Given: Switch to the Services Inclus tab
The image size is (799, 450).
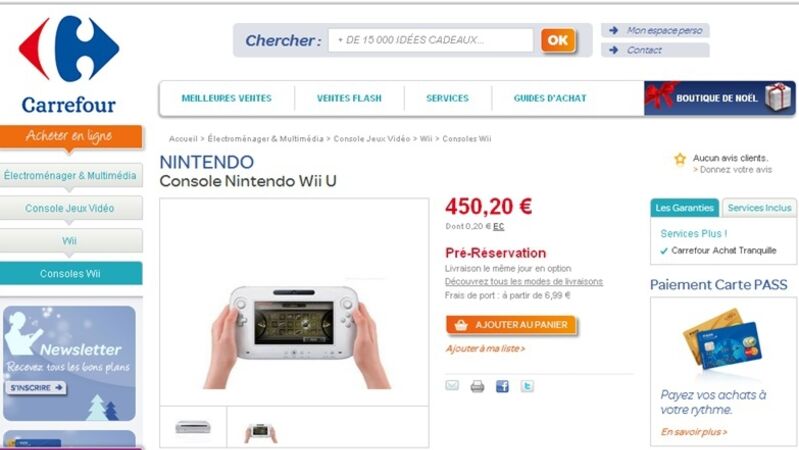Looking at the screenshot, I should (x=759, y=208).
